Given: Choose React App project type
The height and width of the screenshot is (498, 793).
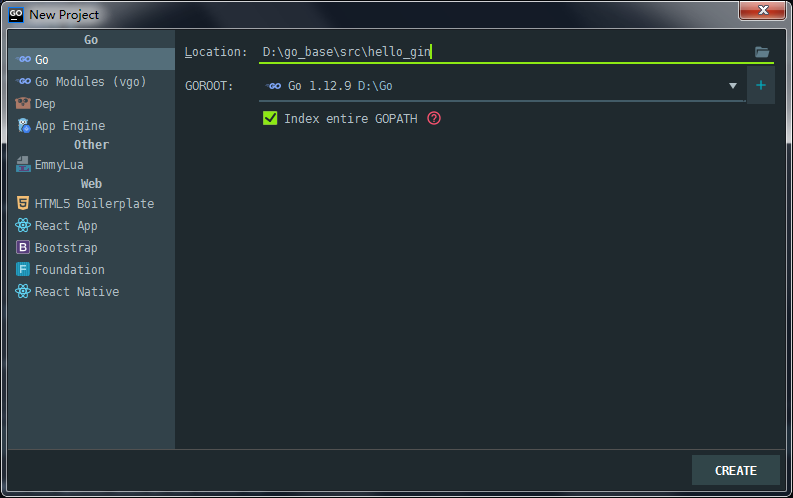Looking at the screenshot, I should coord(91,225).
